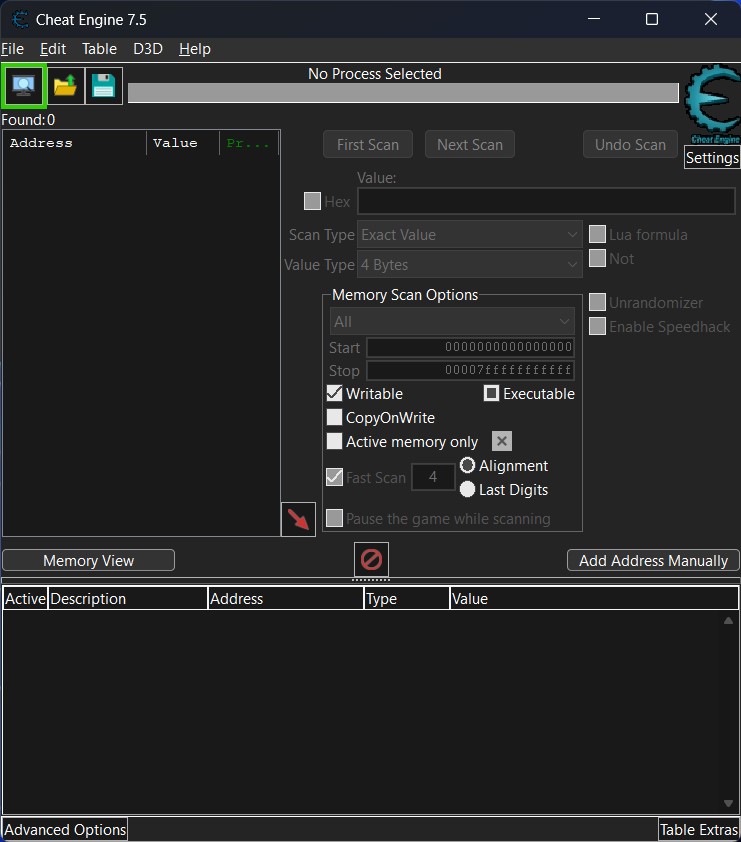Enable the Lua formula checkbox
The width and height of the screenshot is (741, 842).
click(597, 234)
